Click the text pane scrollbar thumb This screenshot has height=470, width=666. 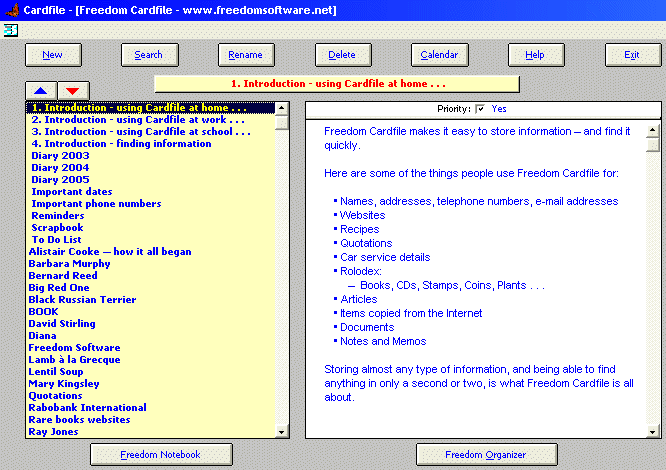coord(653,145)
